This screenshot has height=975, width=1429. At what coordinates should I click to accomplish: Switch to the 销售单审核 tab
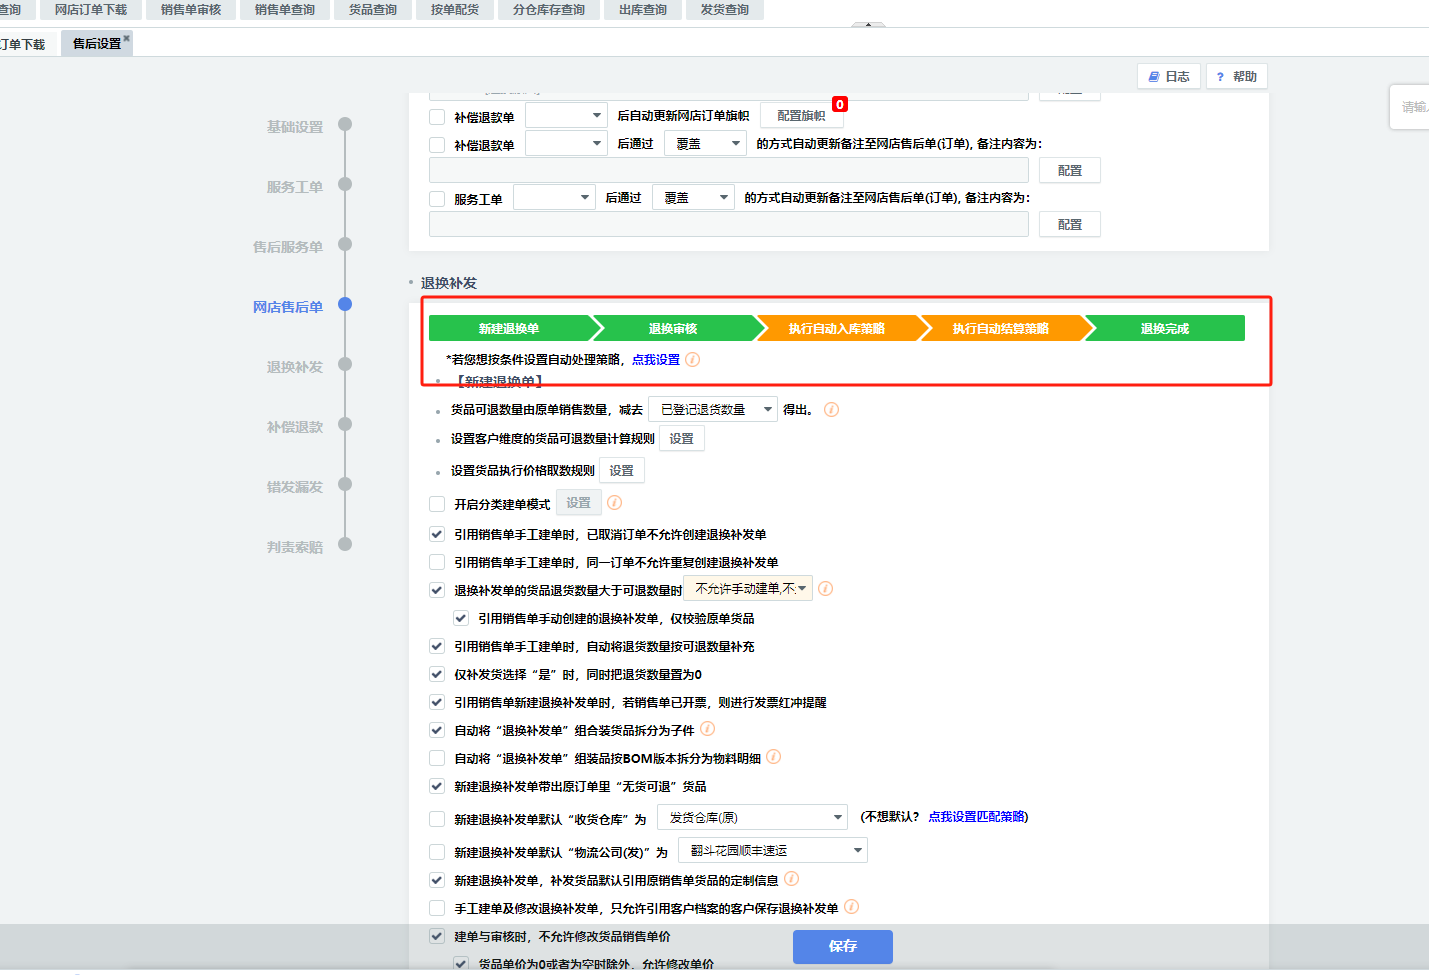(x=191, y=10)
